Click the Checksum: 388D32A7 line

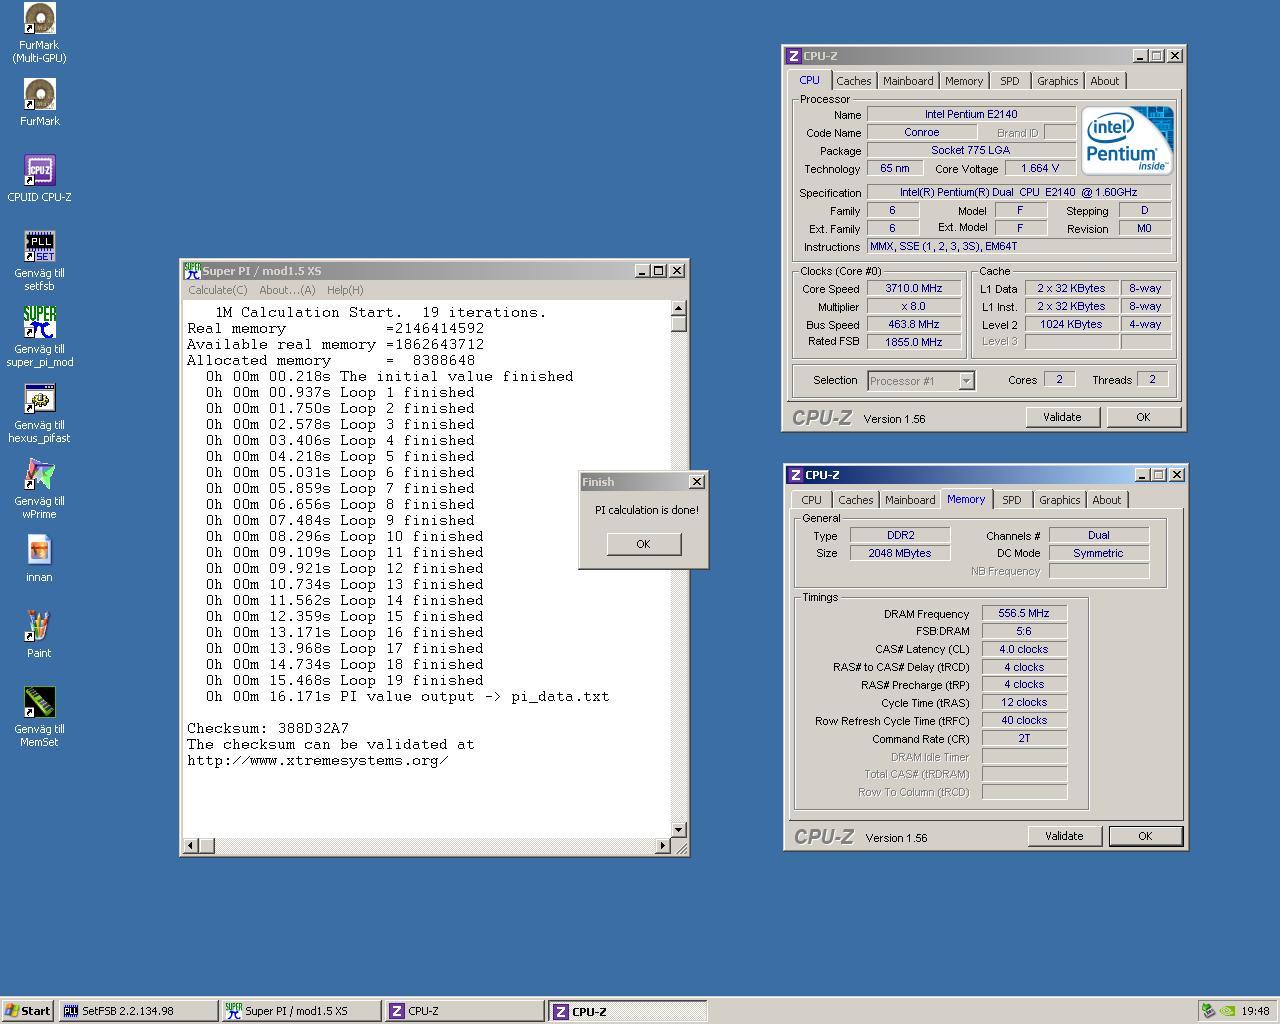(268, 728)
